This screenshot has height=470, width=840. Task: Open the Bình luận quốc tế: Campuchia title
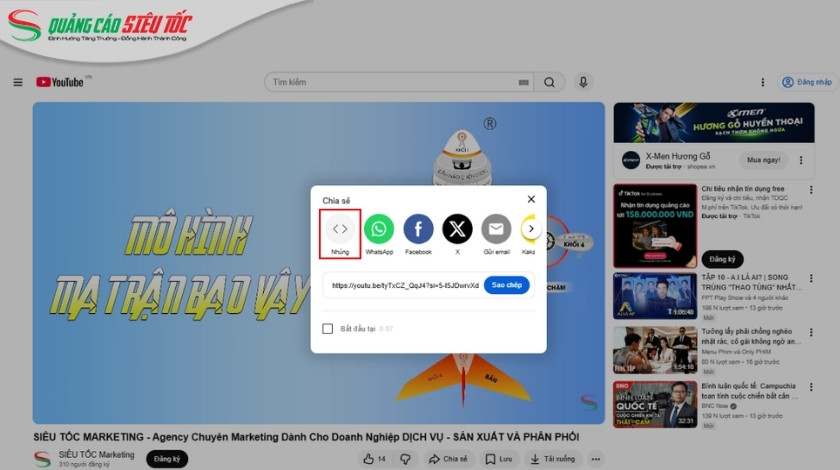click(750, 391)
